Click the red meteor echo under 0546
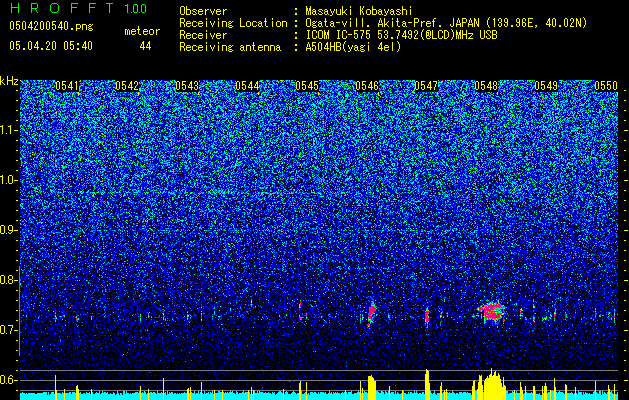The height and width of the screenshot is (400, 629). pos(372,313)
